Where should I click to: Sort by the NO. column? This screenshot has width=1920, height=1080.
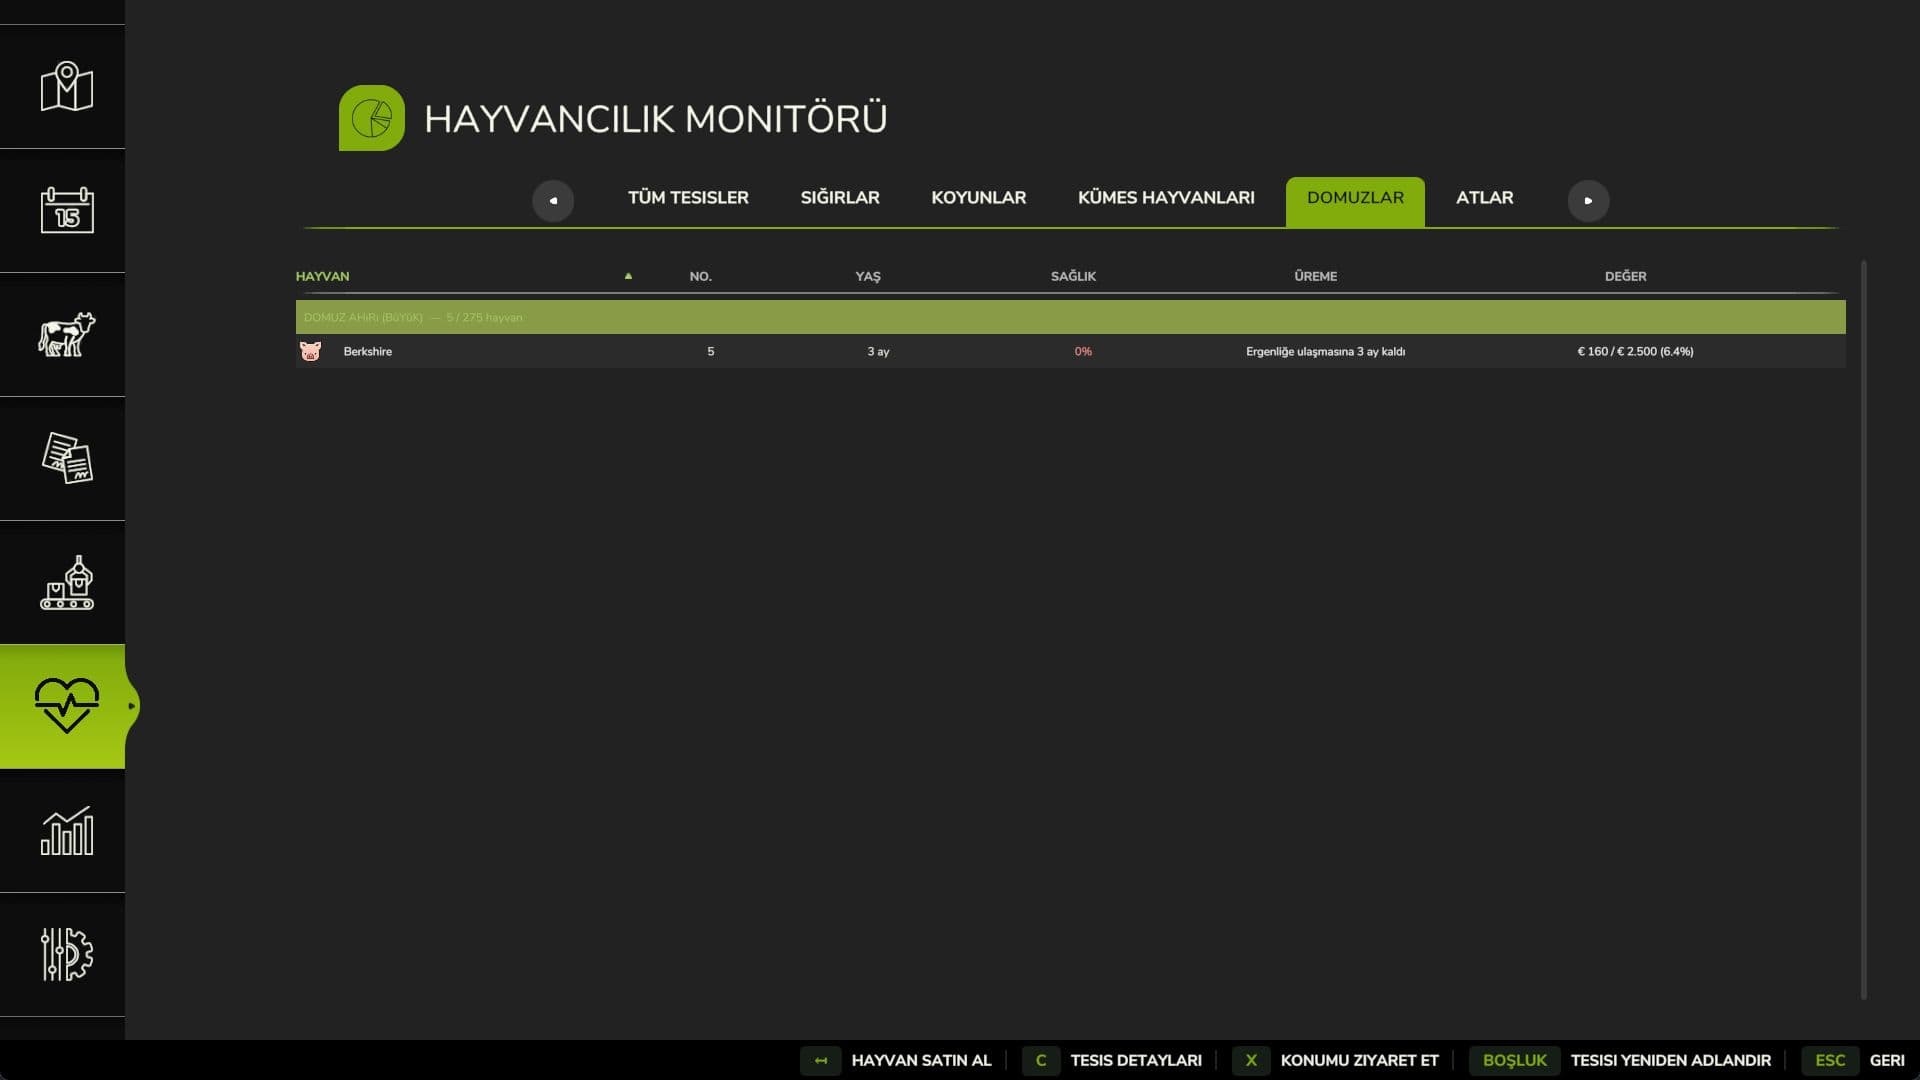pos(700,276)
